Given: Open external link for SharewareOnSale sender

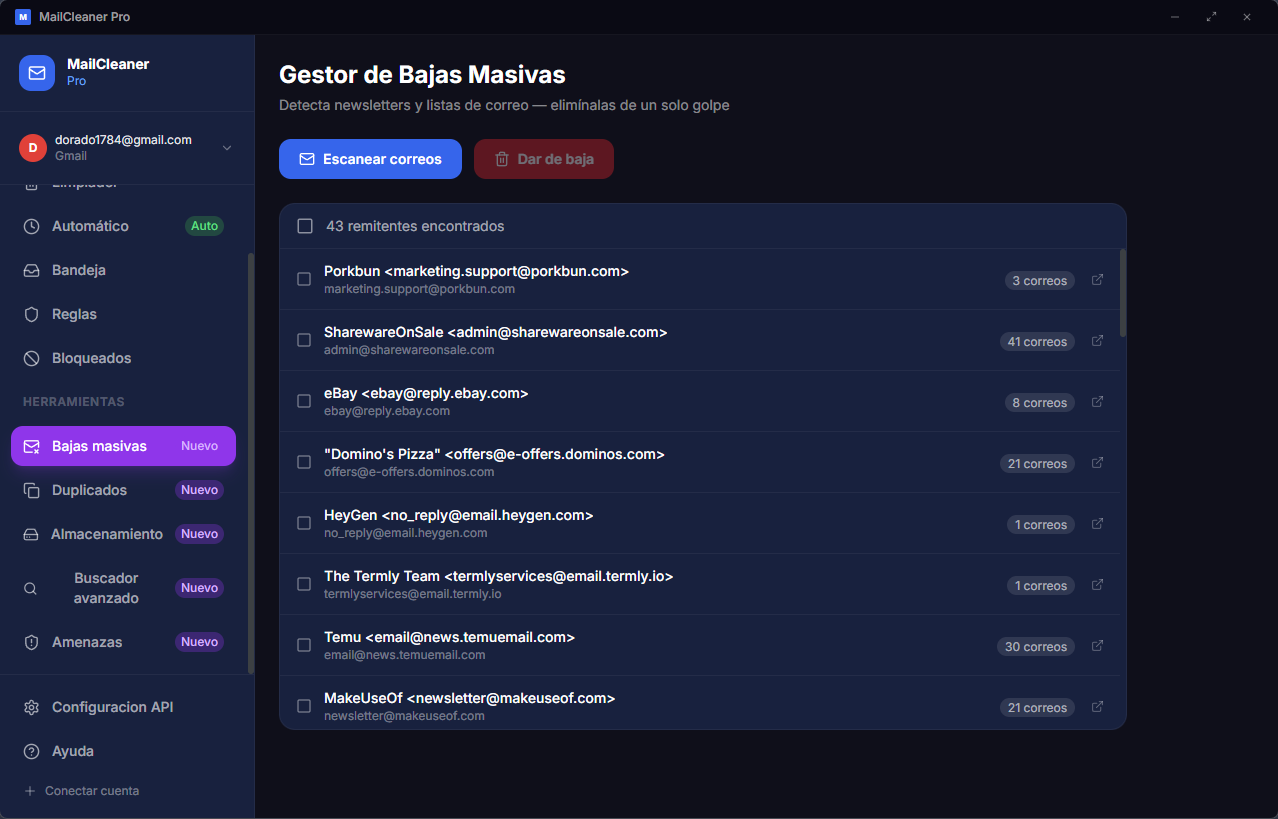Looking at the screenshot, I should 1097,341.
